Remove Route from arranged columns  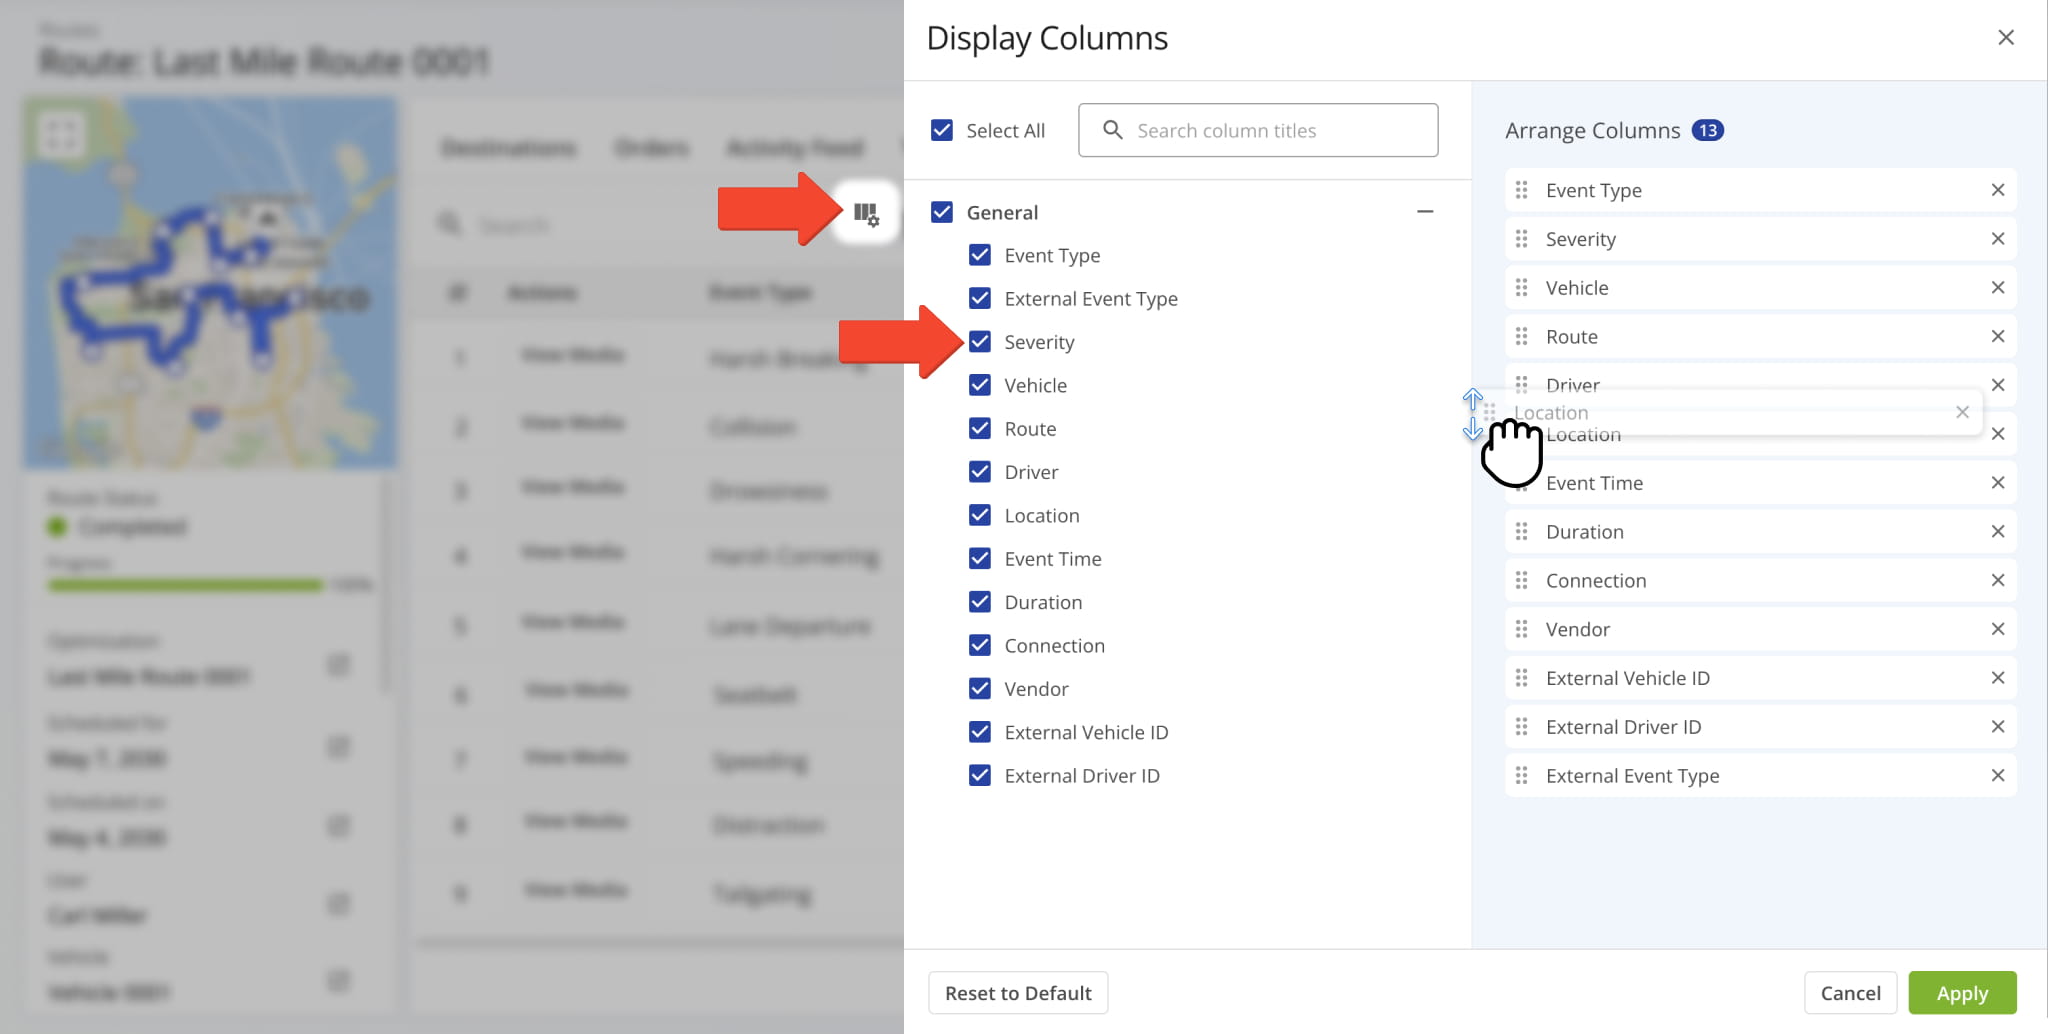(1998, 337)
